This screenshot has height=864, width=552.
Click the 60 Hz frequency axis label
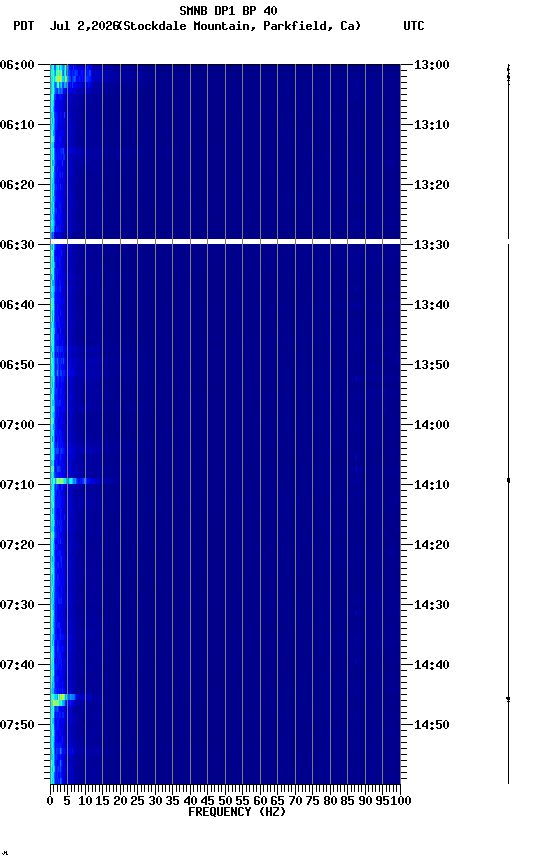point(260,801)
